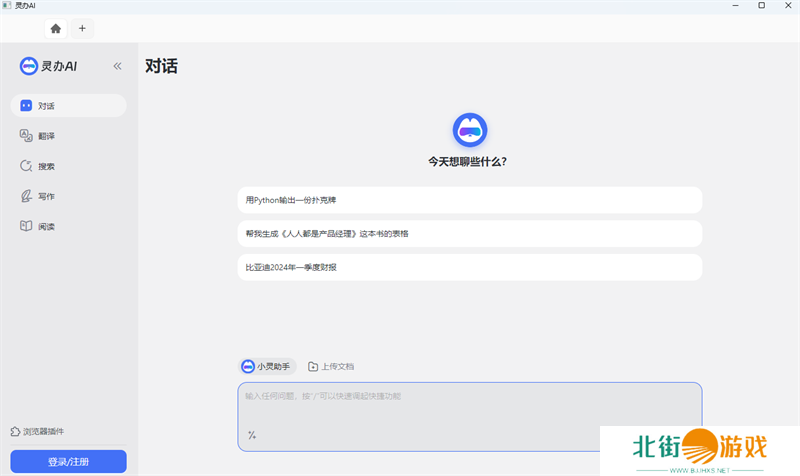Open the home tab icon
800x476 pixels.
coord(56,28)
